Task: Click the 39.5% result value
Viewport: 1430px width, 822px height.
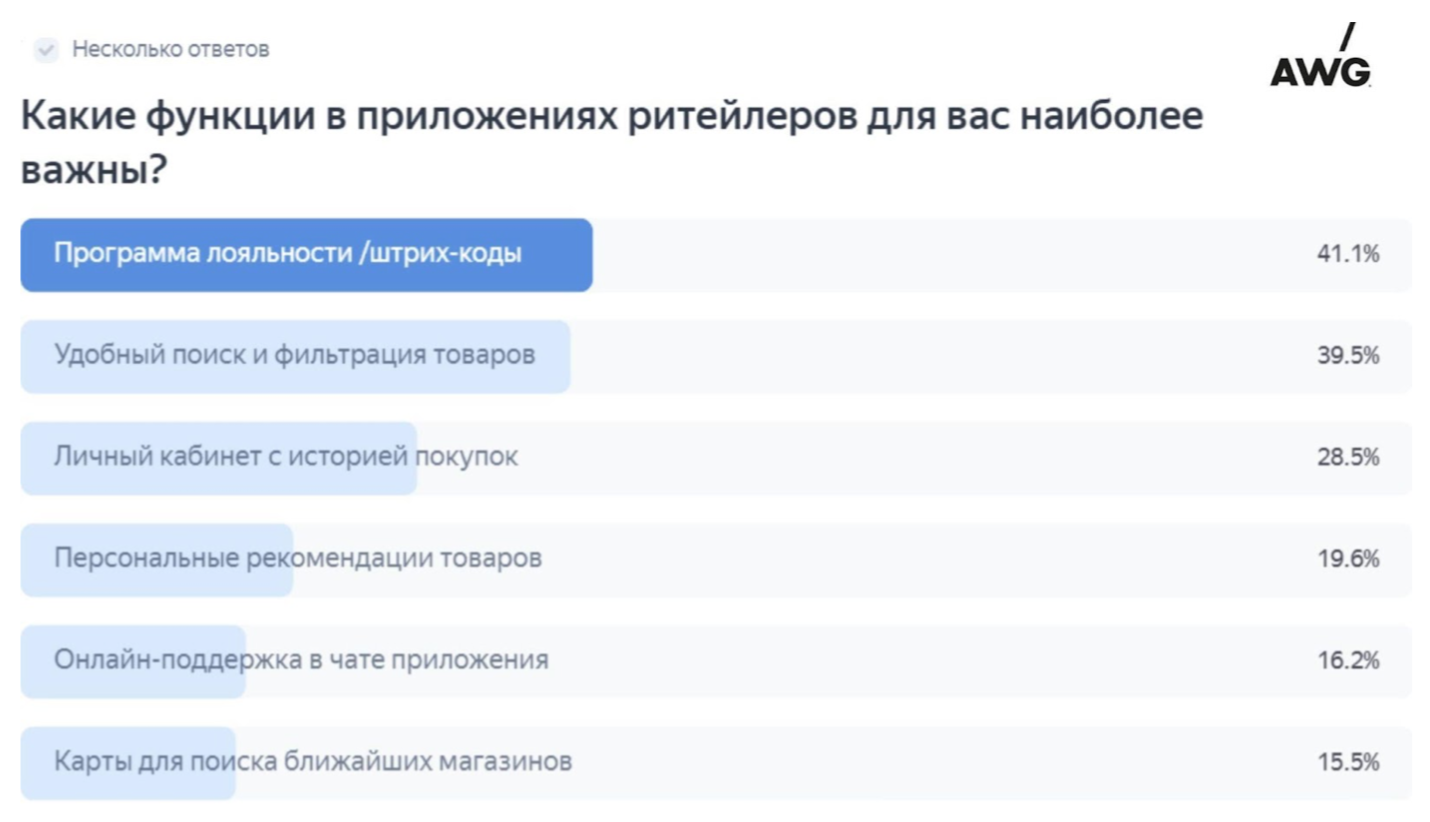Action: (1348, 355)
